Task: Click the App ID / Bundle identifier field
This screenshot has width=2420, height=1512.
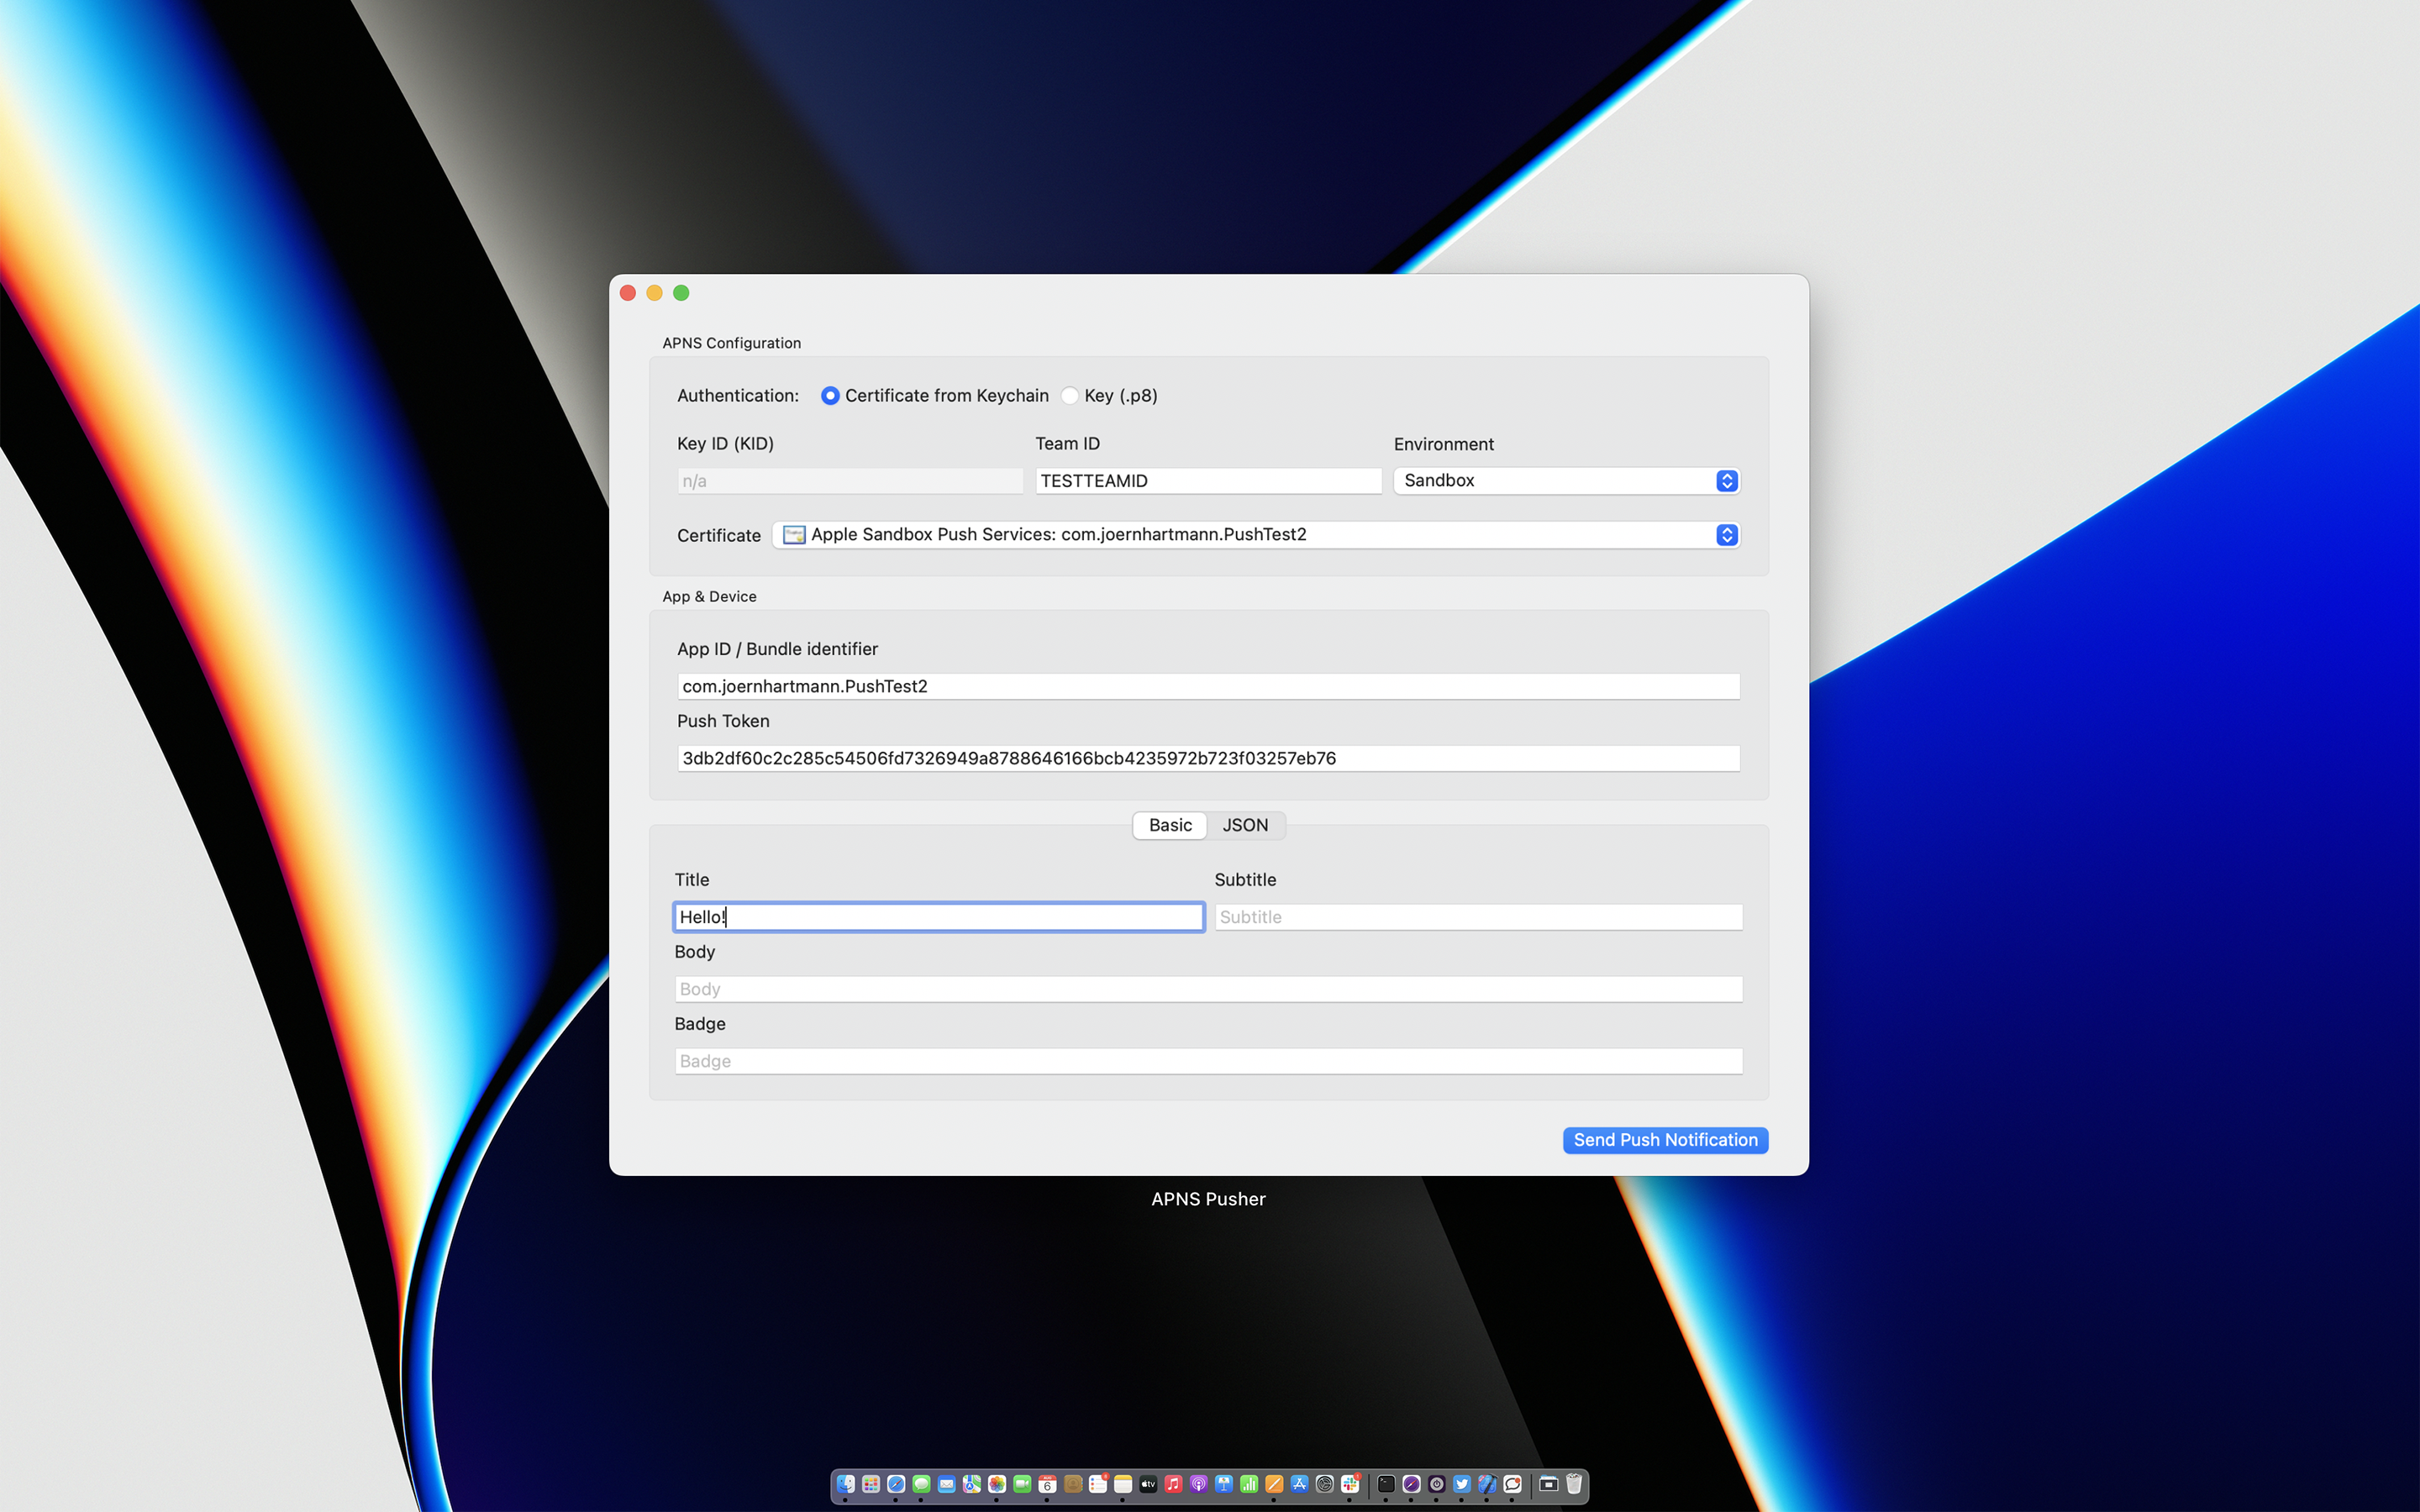Action: [x=1208, y=686]
